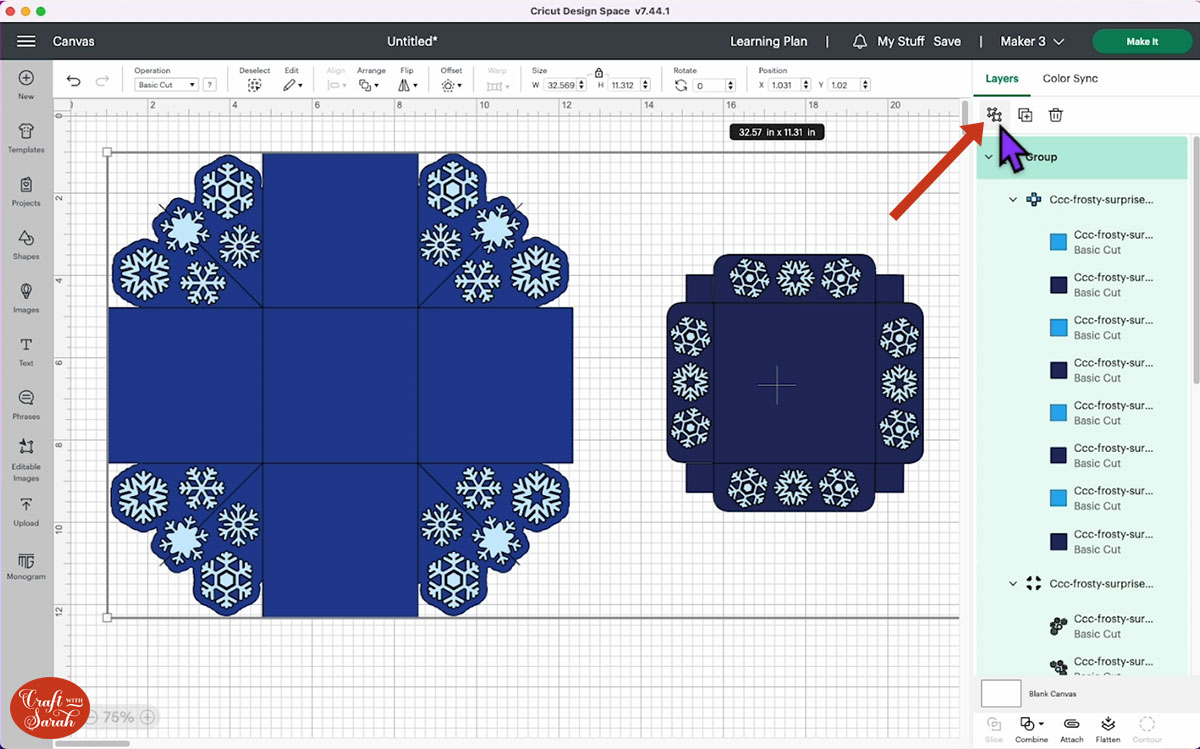Open the Shapes tool
The height and width of the screenshot is (749, 1200).
click(x=26, y=244)
